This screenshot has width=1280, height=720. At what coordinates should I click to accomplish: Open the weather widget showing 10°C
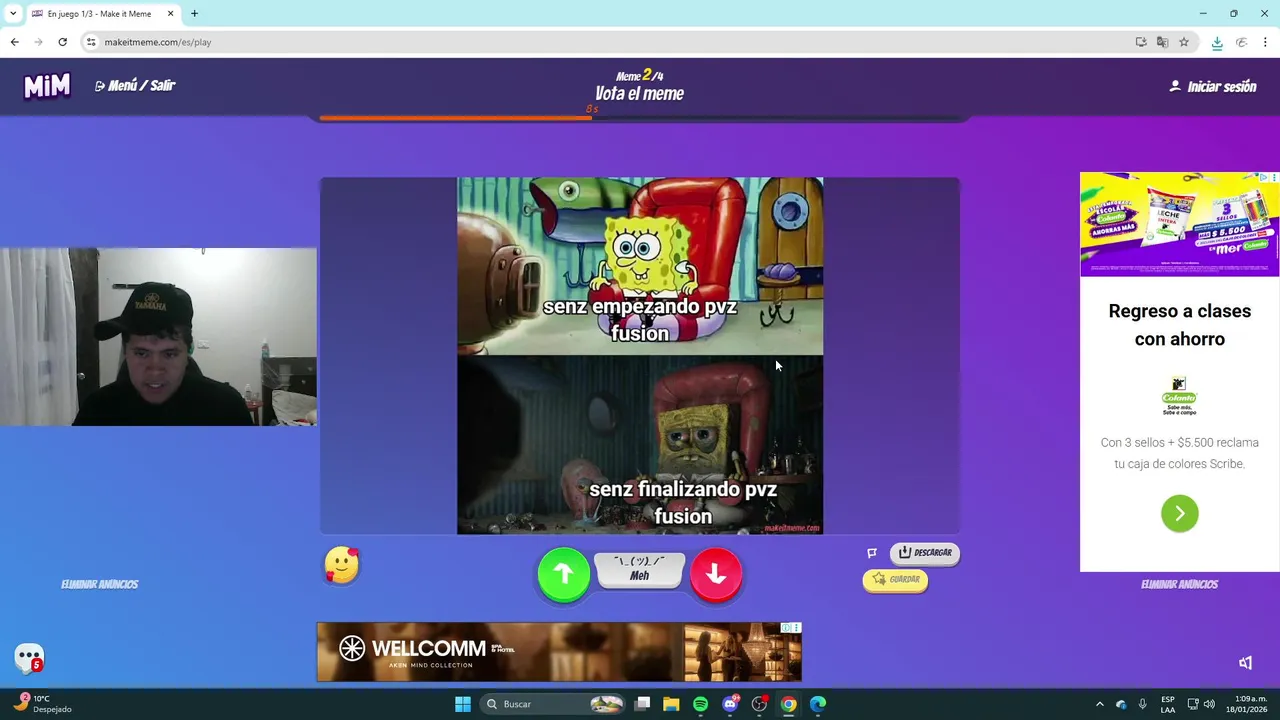click(42, 704)
